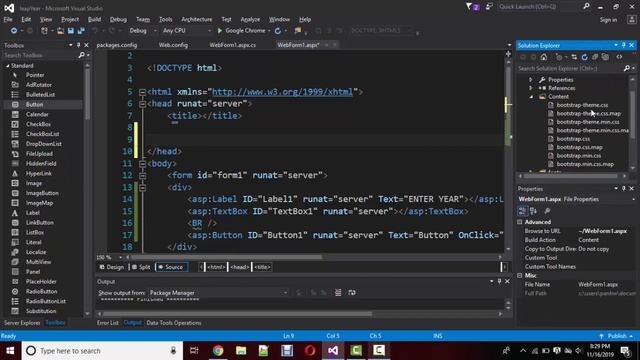Image resolution: width=640 pixels, height=360 pixels.
Task: Click the Save All icon in toolbar
Action: pos(81,31)
